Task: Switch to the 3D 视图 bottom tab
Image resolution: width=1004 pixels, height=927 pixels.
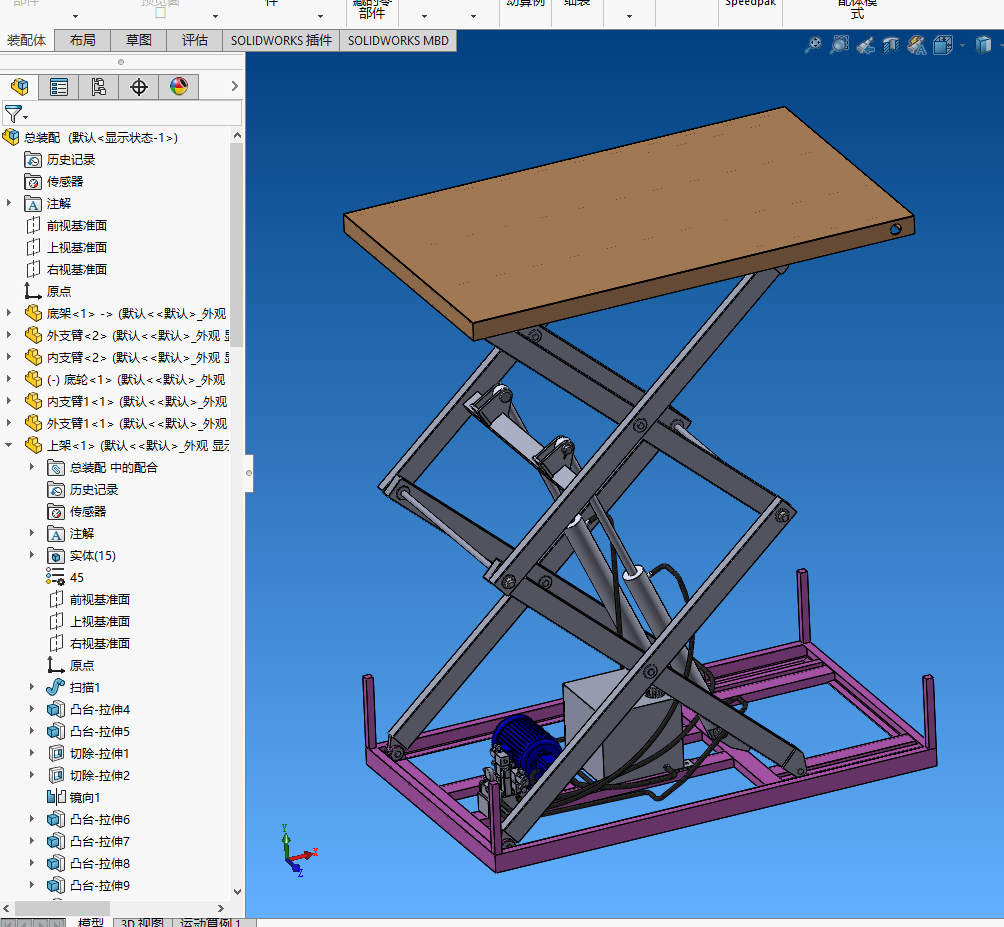Action: pyautogui.click(x=142, y=922)
